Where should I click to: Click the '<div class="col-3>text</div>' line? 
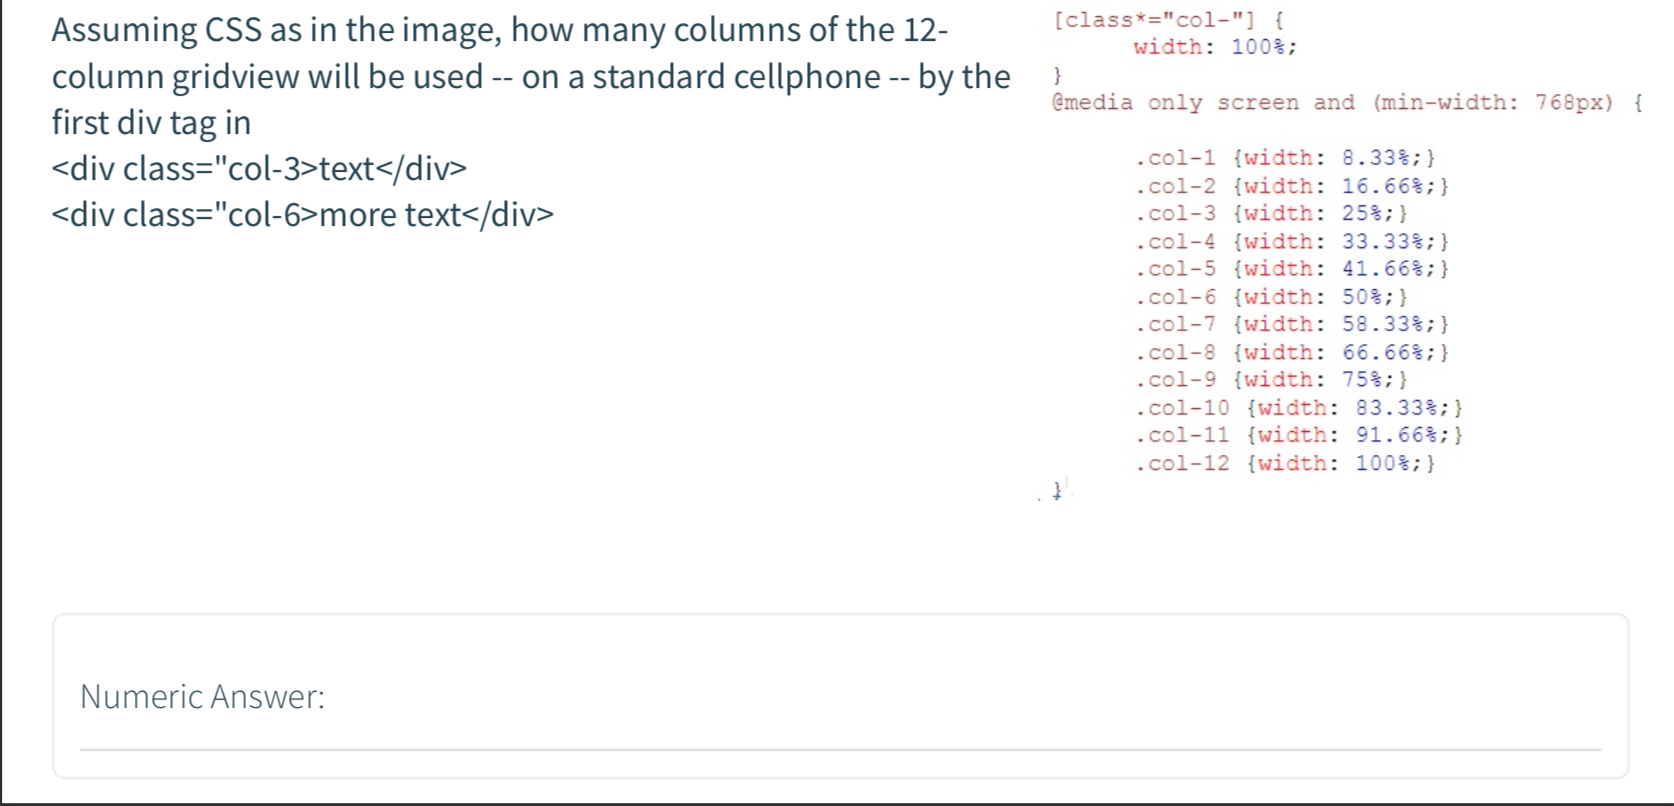point(259,169)
